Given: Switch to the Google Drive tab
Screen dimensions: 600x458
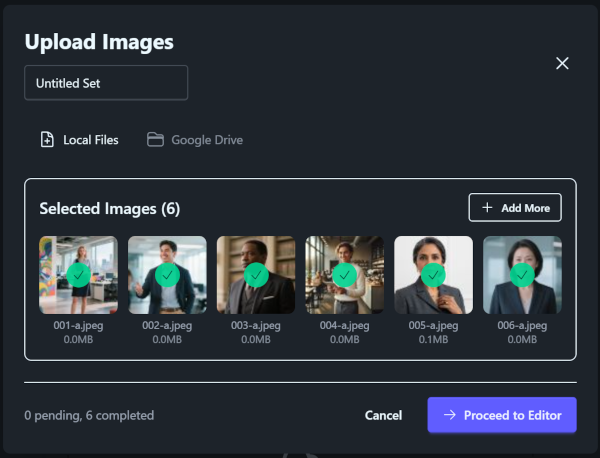Looking at the screenshot, I should (195, 140).
